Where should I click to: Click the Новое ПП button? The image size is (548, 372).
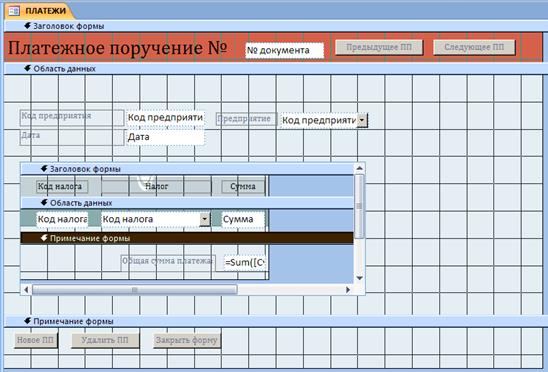tap(36, 340)
